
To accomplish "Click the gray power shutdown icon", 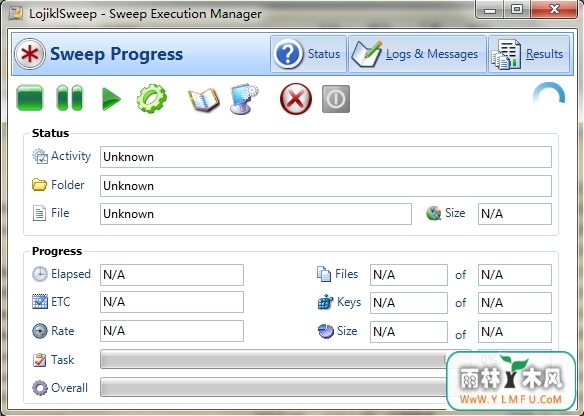I will coord(336,99).
